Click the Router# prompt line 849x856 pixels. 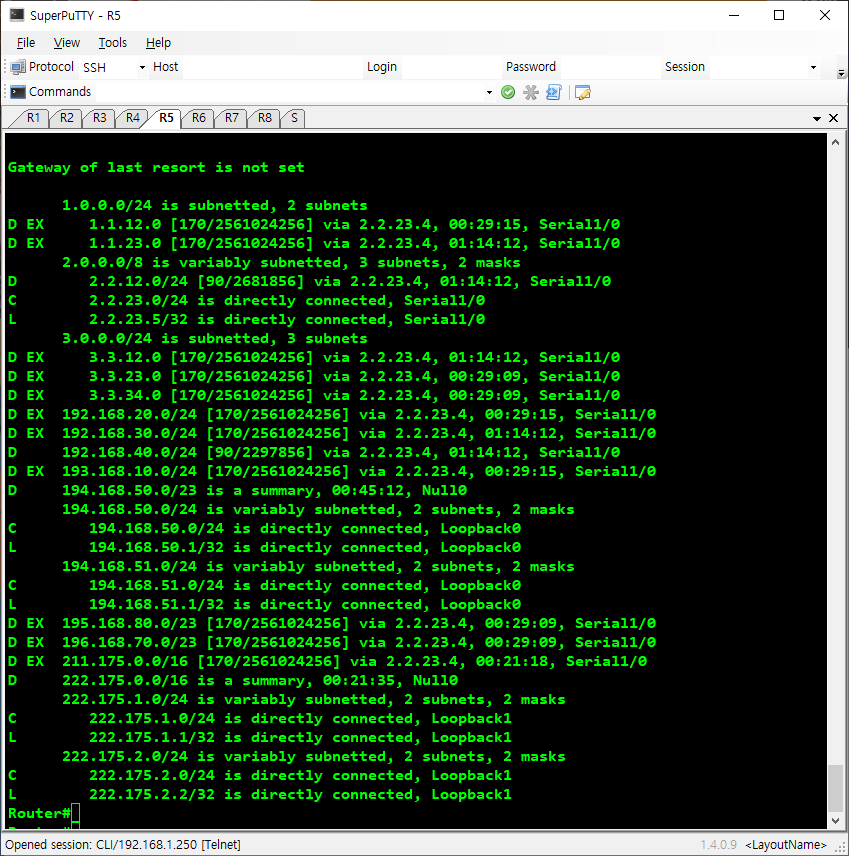(44, 813)
